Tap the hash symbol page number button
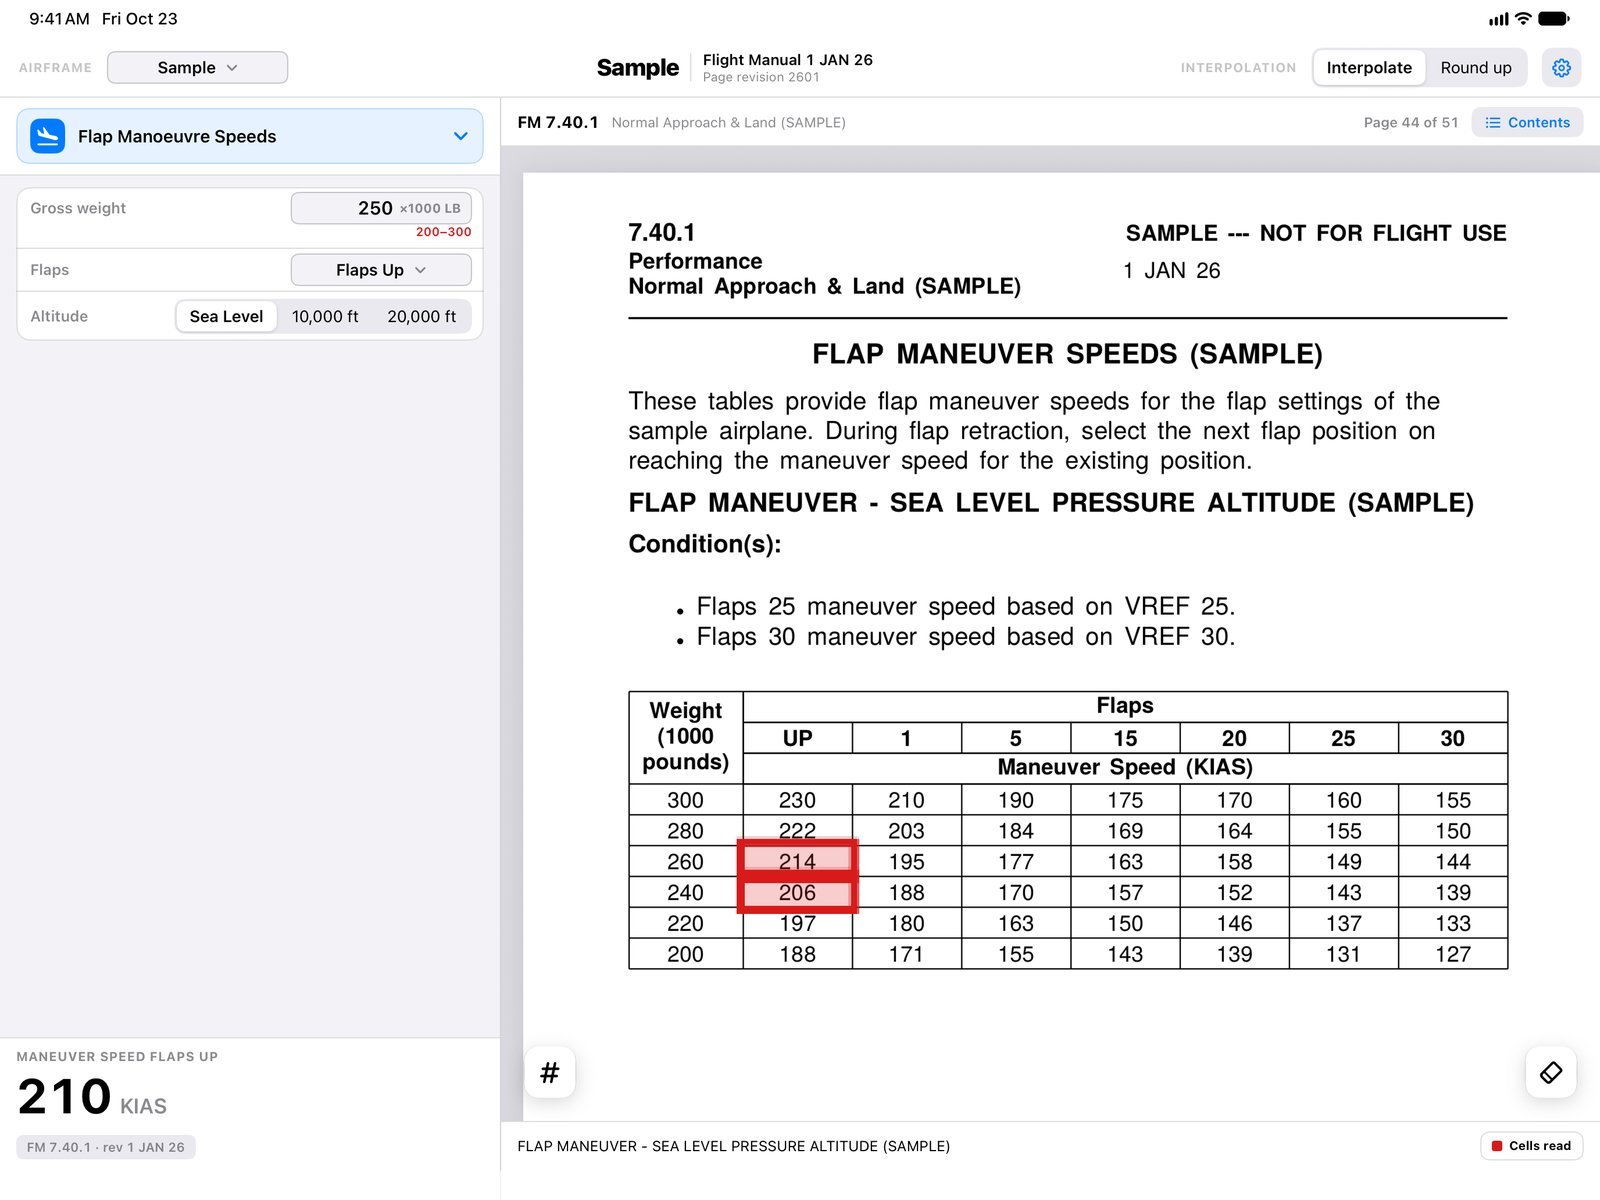Viewport: 1600px width, 1200px height. coord(550,1073)
